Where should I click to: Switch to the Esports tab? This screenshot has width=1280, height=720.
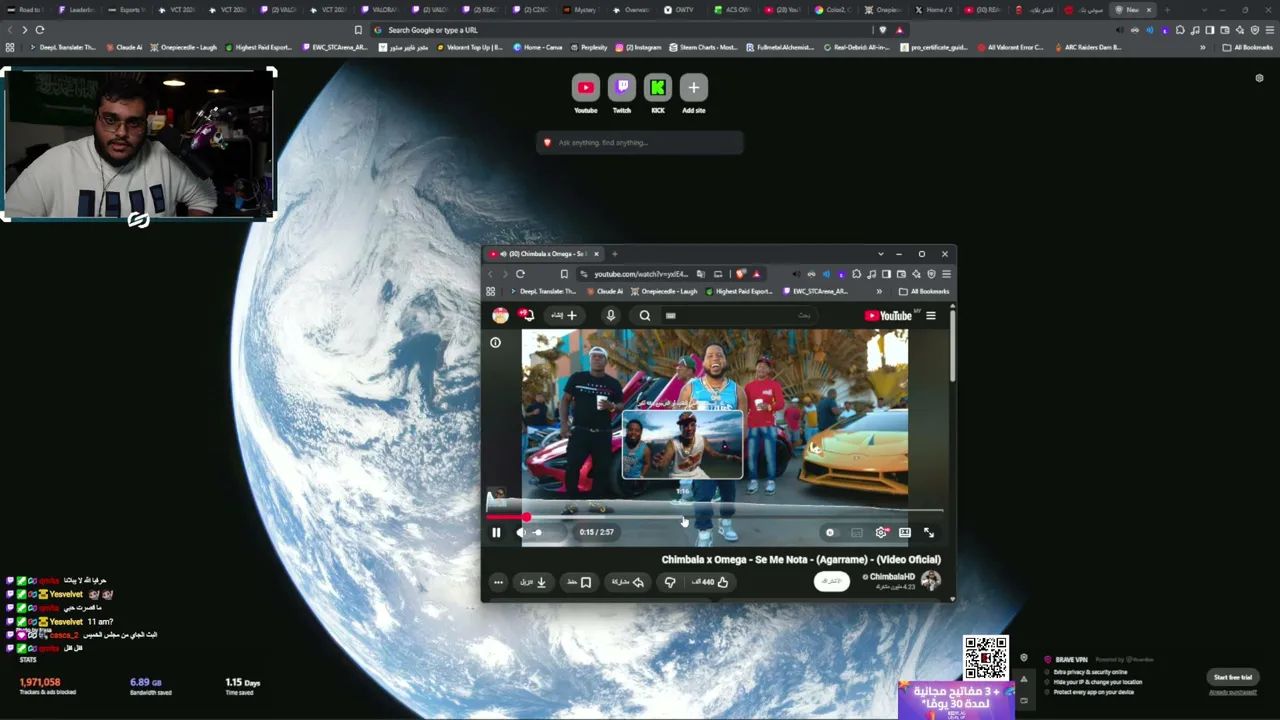point(128,10)
